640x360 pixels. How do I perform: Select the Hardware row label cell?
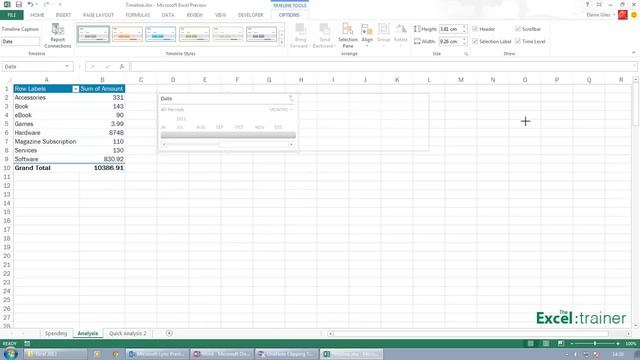[x=46, y=133]
